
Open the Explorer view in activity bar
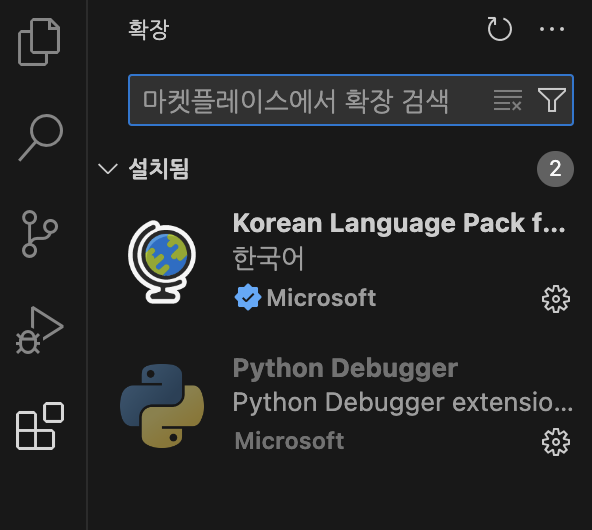[39, 42]
